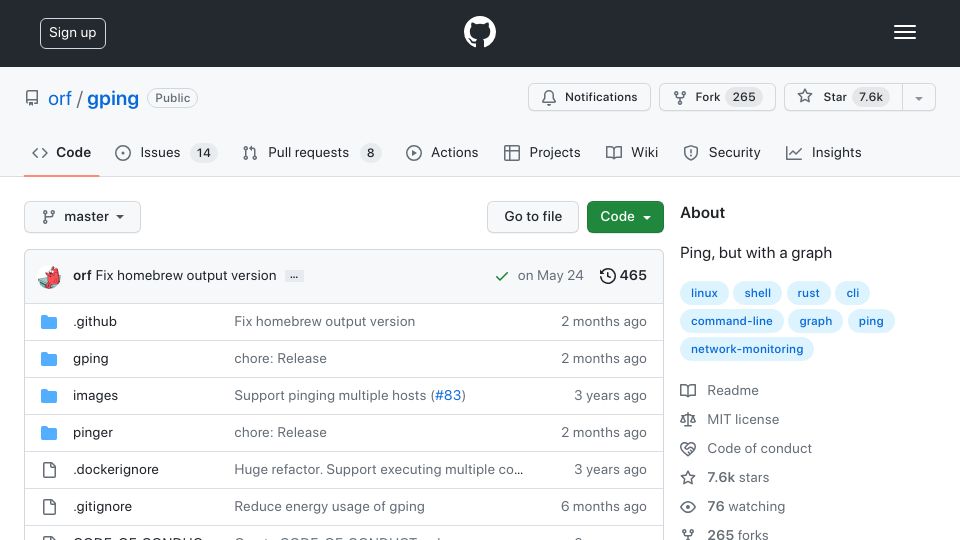This screenshot has width=960, height=540.
Task: Switch to the Issues tab
Action: [x=165, y=152]
